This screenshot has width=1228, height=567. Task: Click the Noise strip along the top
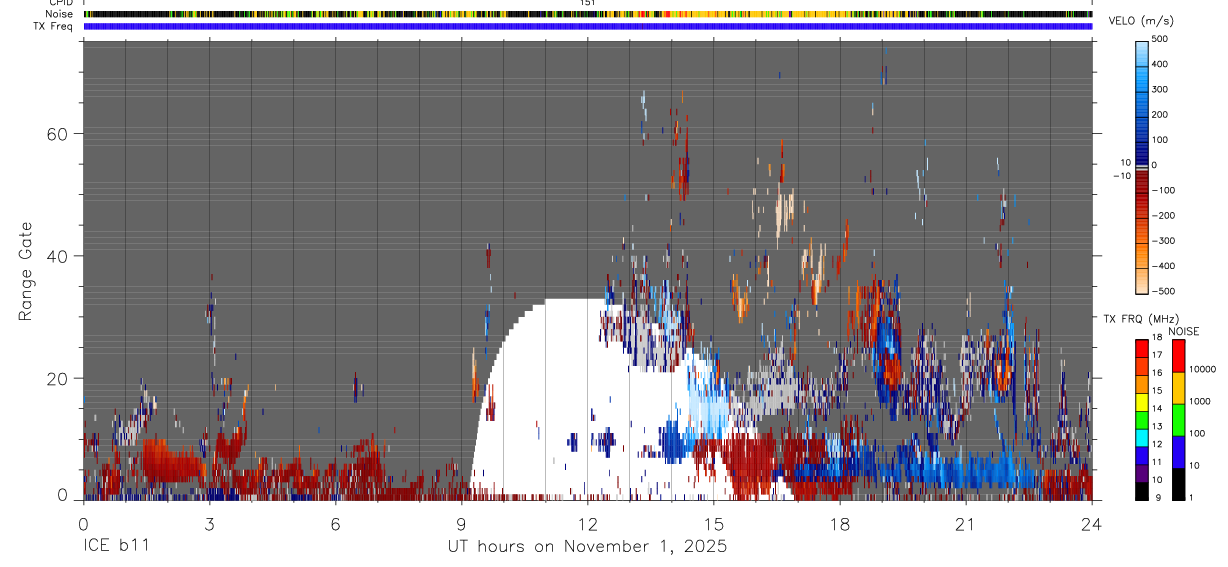click(x=588, y=15)
